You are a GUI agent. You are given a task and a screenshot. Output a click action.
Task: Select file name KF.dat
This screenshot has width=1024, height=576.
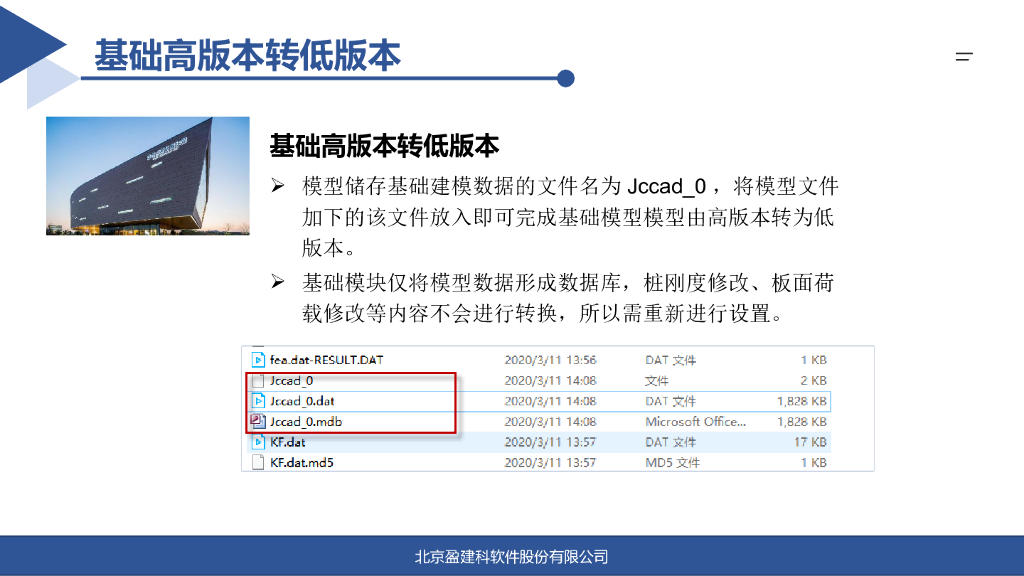pyautogui.click(x=287, y=442)
